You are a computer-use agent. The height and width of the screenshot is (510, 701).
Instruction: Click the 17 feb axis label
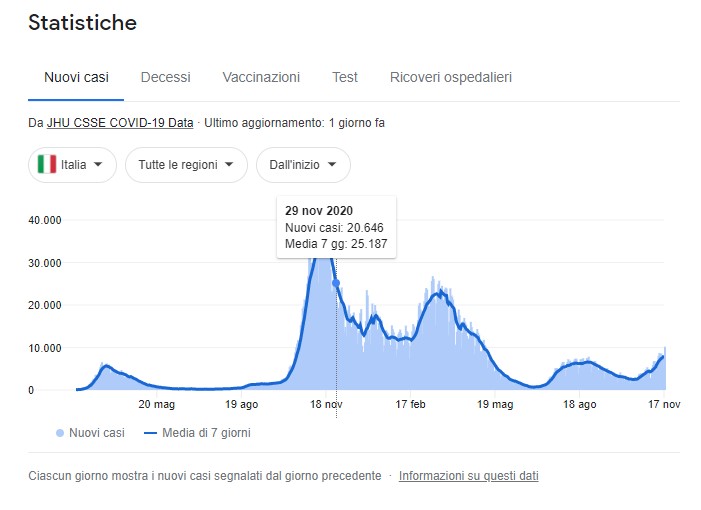(410, 404)
